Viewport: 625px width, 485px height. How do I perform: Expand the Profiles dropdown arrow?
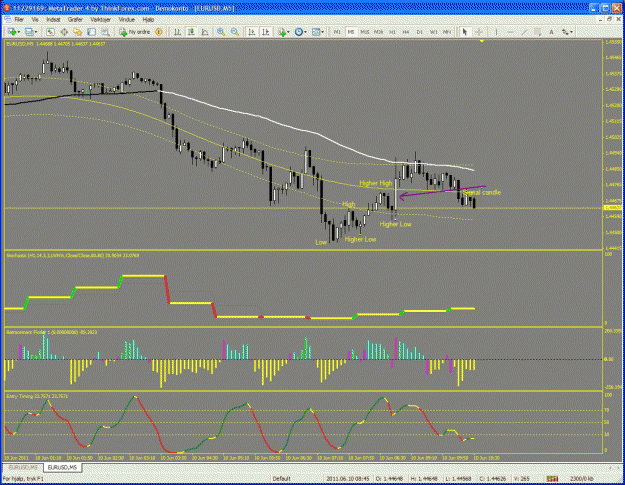[36, 32]
